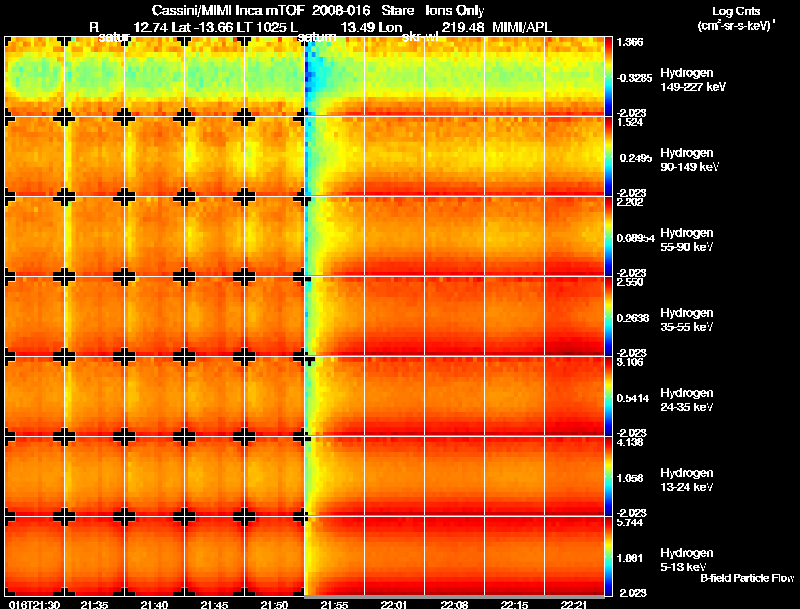The height and width of the screenshot is (609, 800).
Task: Click the color scale value '1.081'
Action: (631, 559)
